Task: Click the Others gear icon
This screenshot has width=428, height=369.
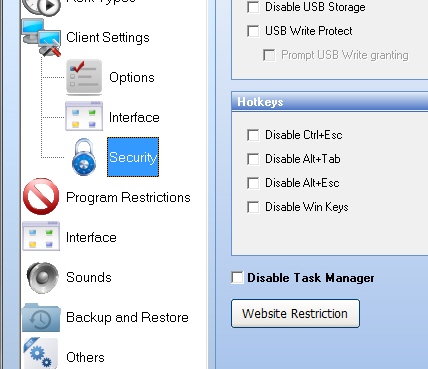Action: click(x=41, y=354)
